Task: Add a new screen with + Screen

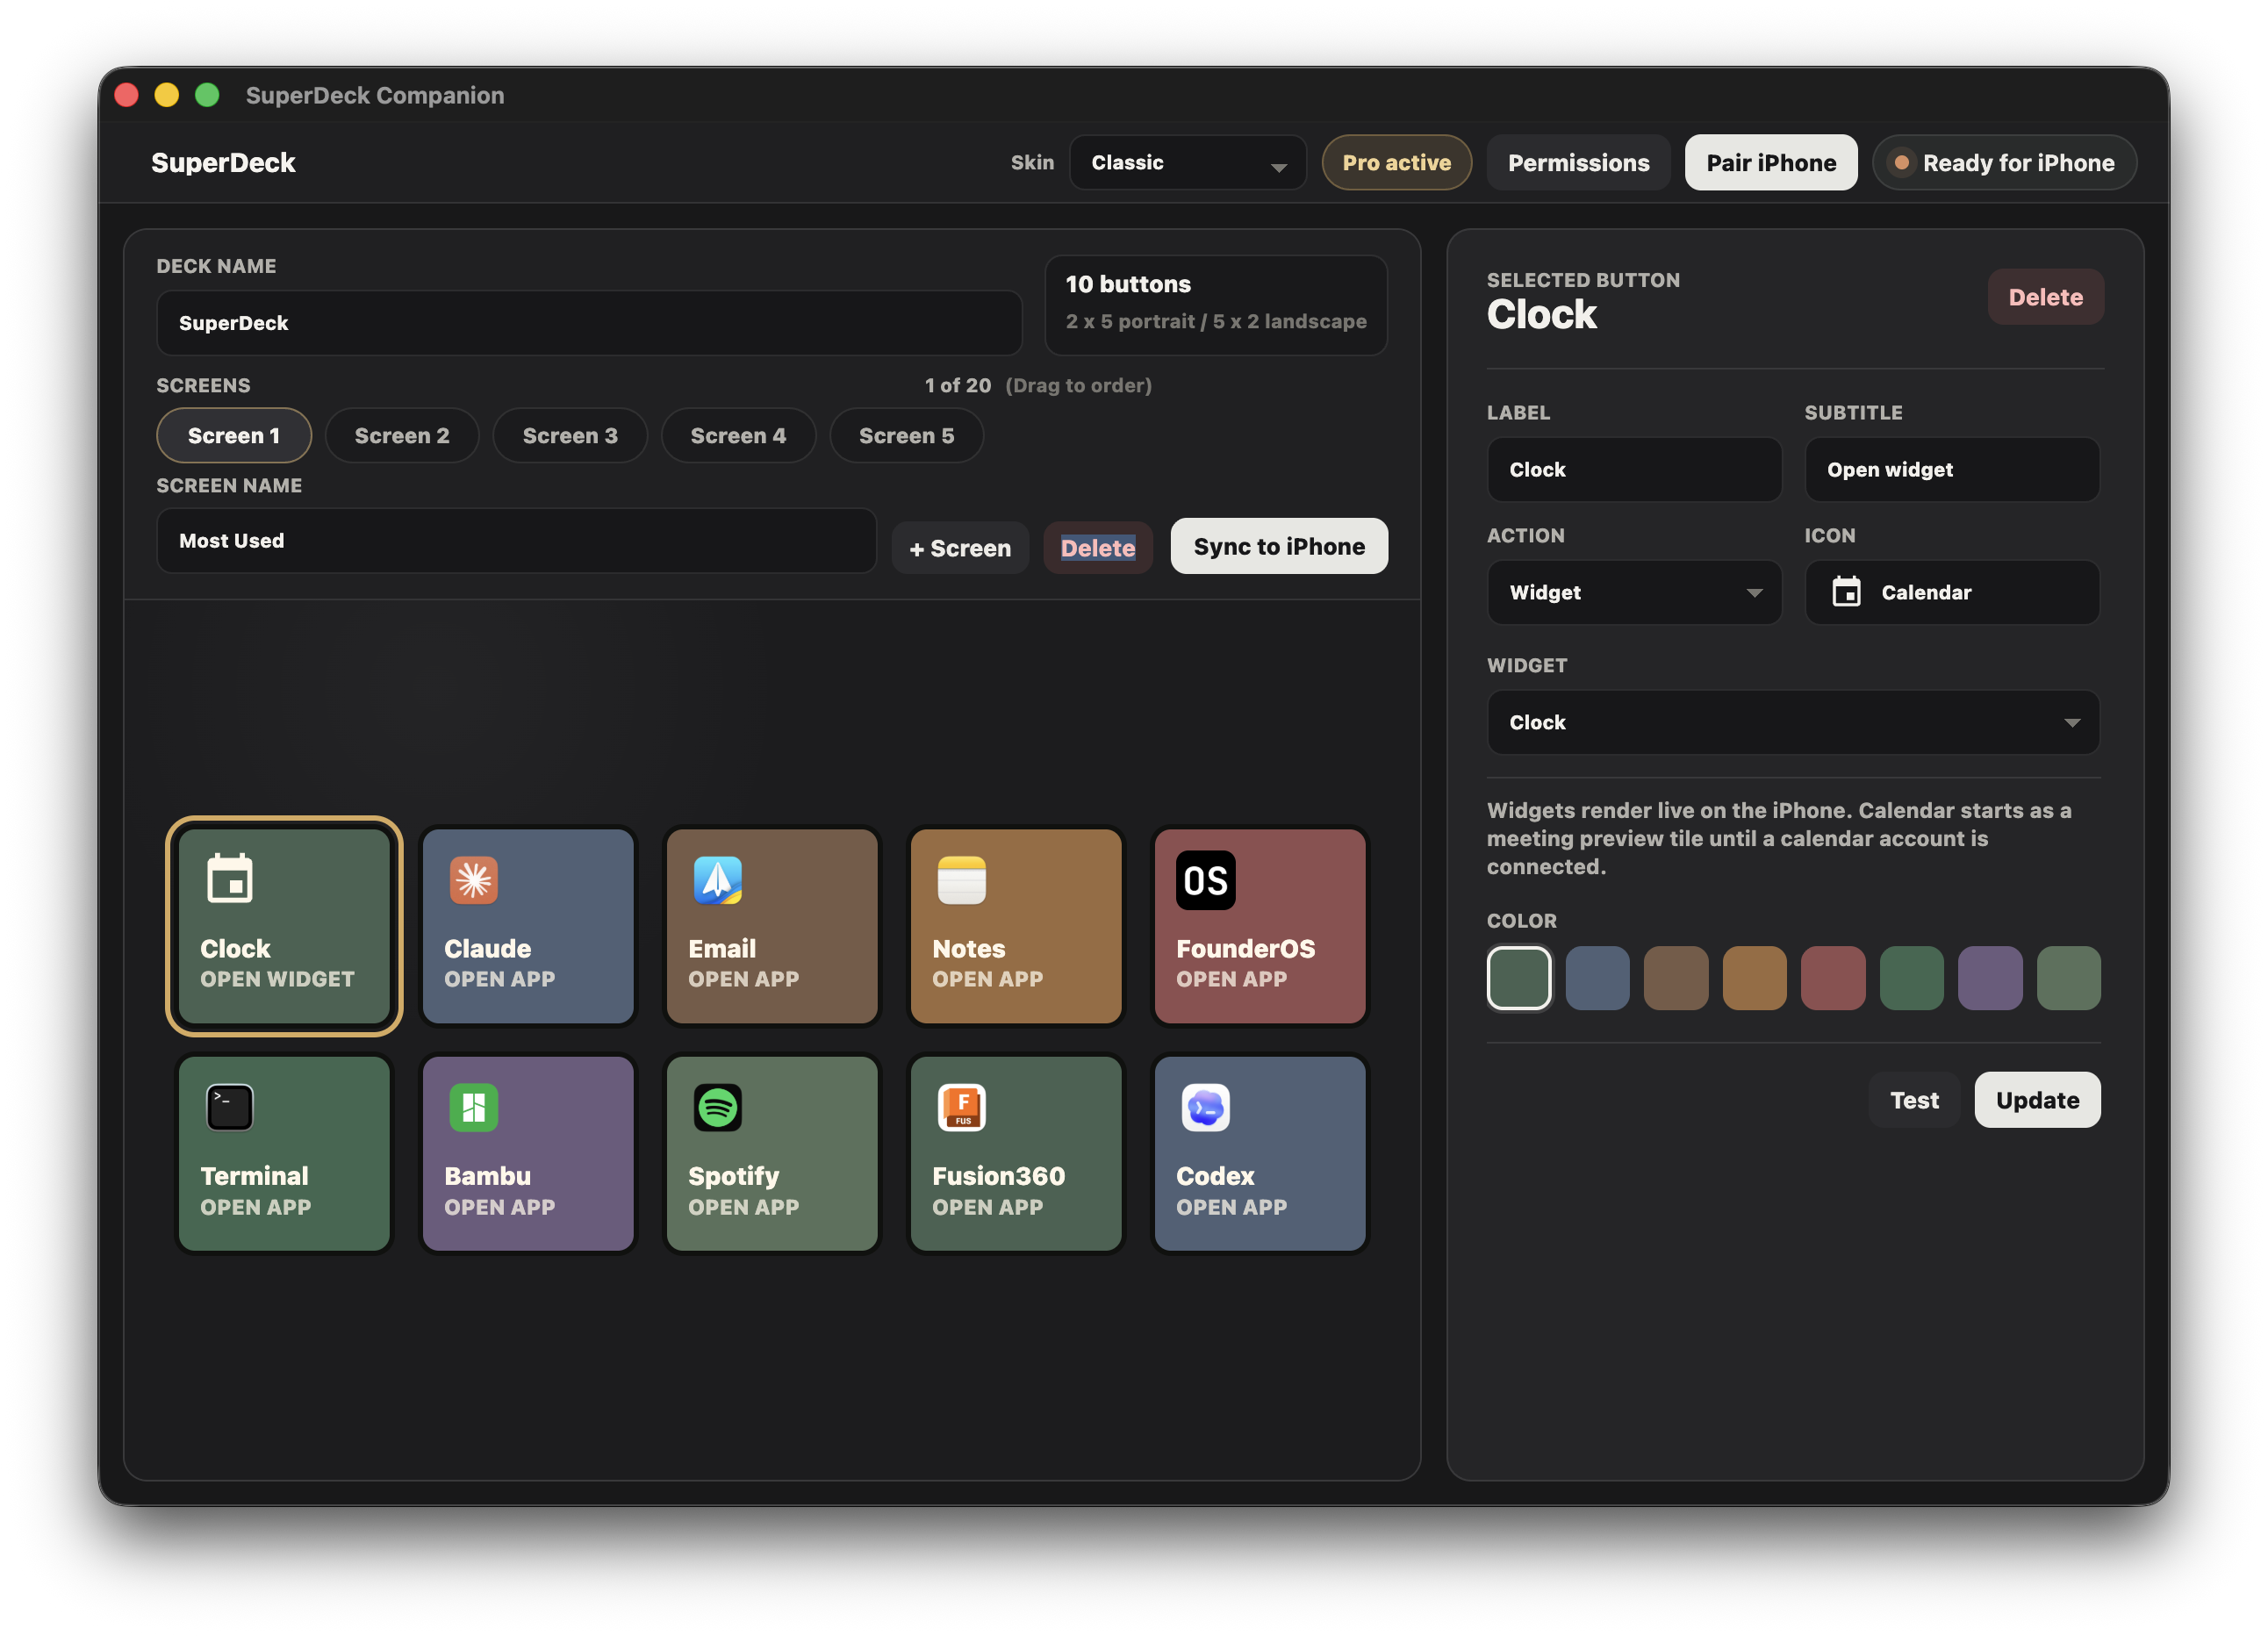Action: pyautogui.click(x=960, y=548)
